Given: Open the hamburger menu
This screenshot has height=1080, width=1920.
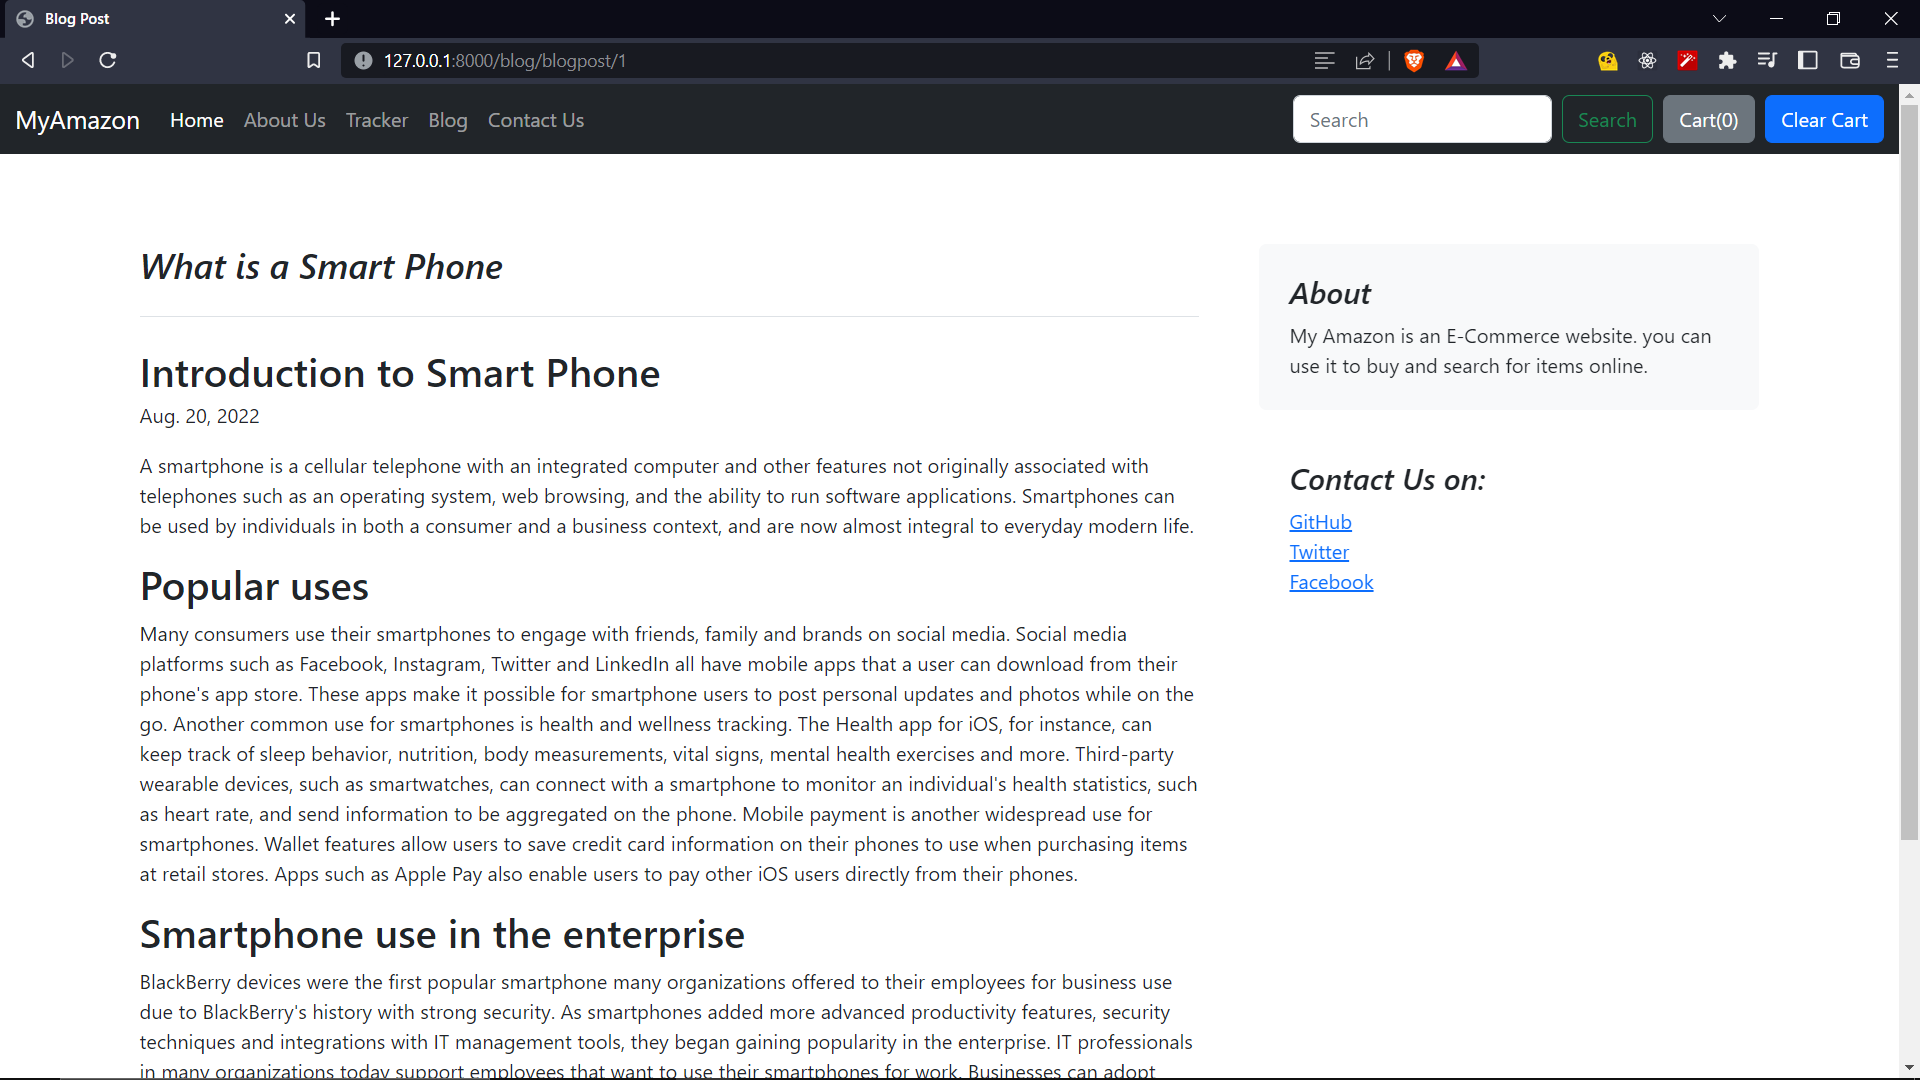Looking at the screenshot, I should click(x=1892, y=60).
